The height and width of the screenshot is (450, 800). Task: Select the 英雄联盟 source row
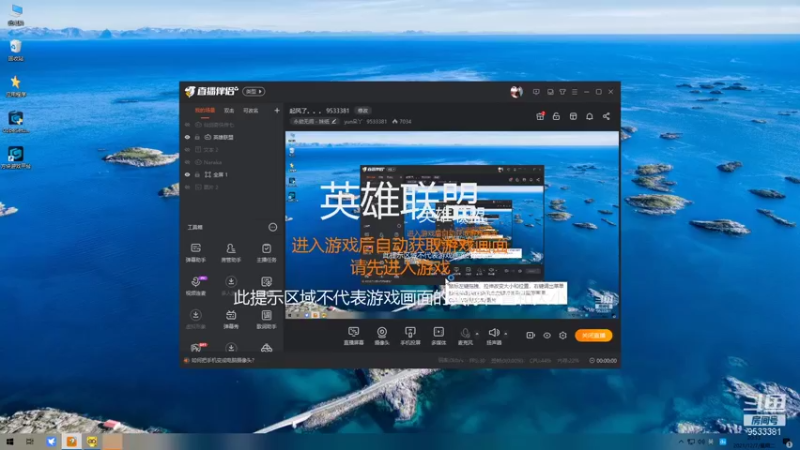232,137
